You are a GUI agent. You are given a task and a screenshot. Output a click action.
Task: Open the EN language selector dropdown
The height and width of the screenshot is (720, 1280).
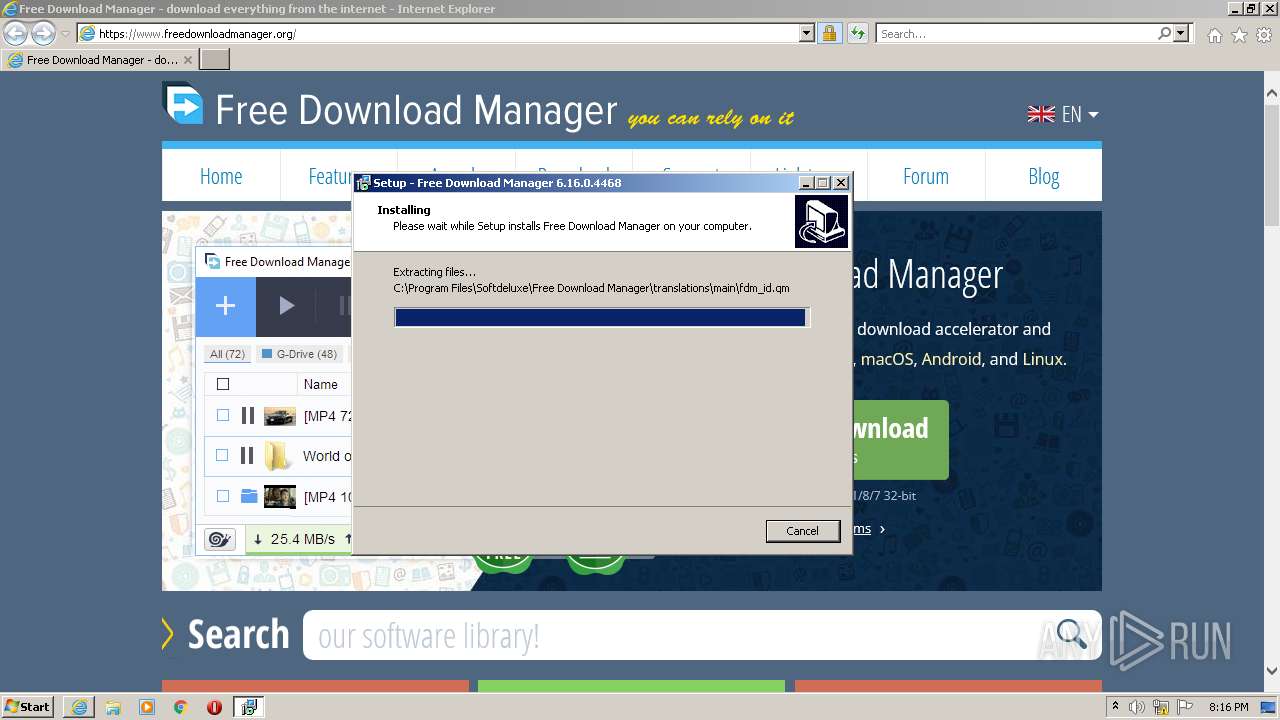[x=1063, y=114]
